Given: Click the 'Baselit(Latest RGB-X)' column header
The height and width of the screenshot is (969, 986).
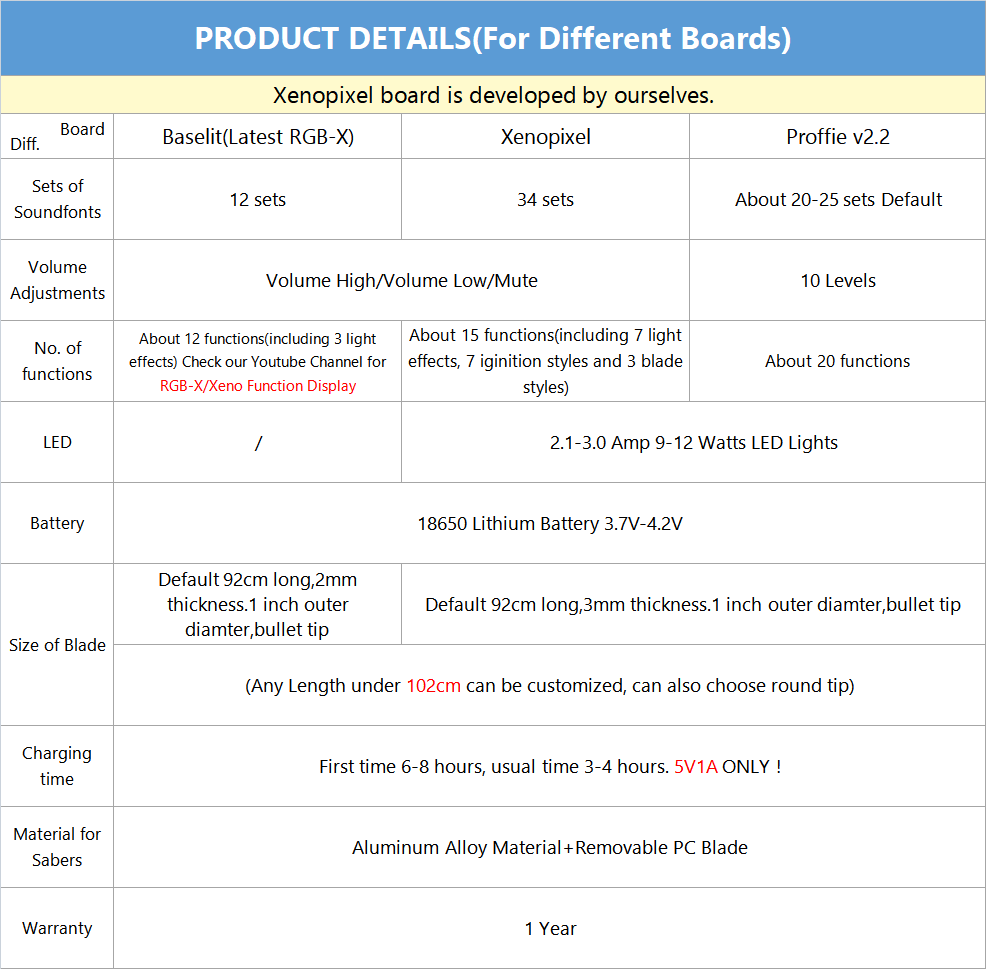Looking at the screenshot, I should tap(258, 136).
